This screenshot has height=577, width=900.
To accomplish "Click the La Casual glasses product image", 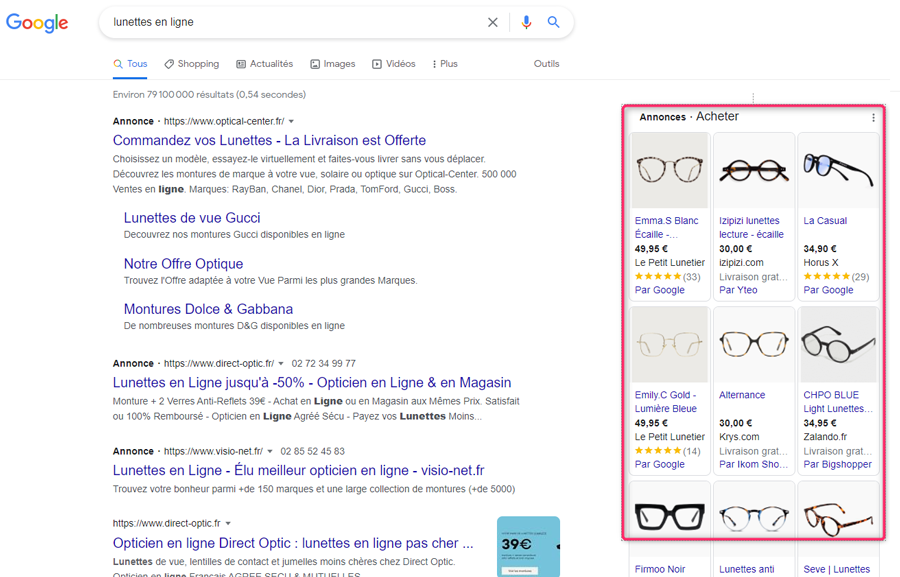I will point(838,171).
